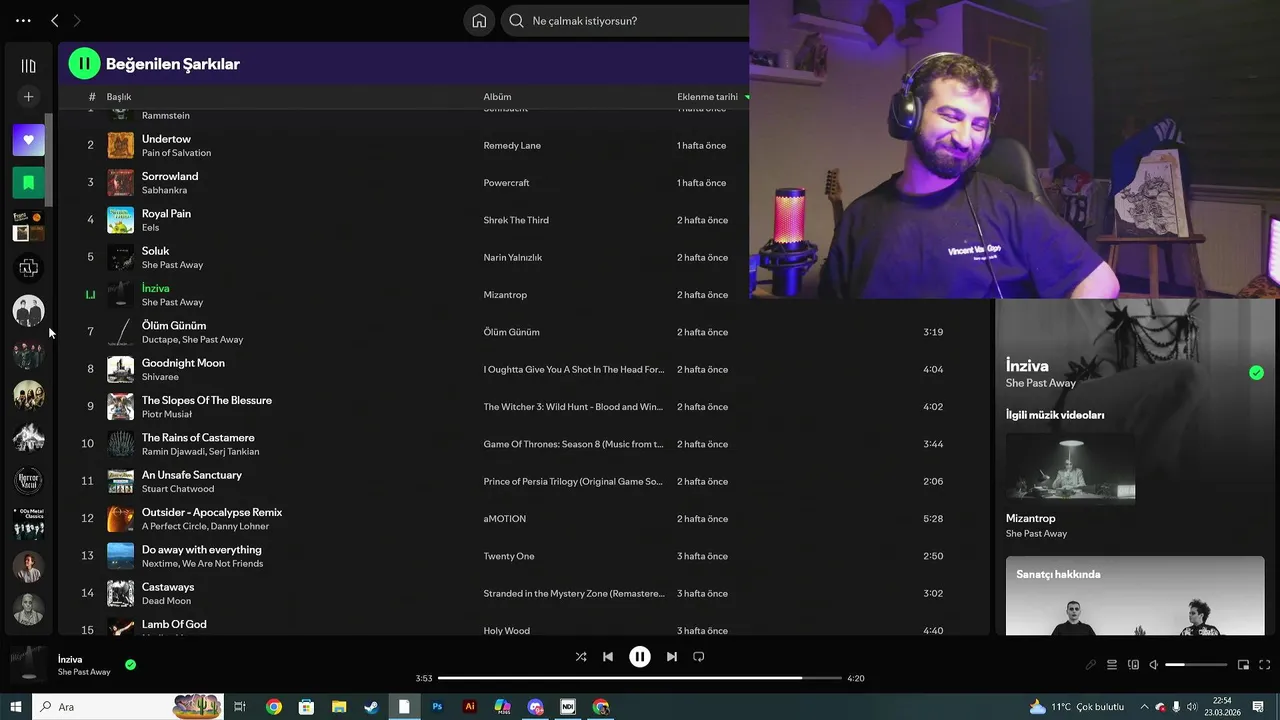The width and height of the screenshot is (1280, 720).
Task: Open the Piotr Musiał artist link
Action: 166,414
